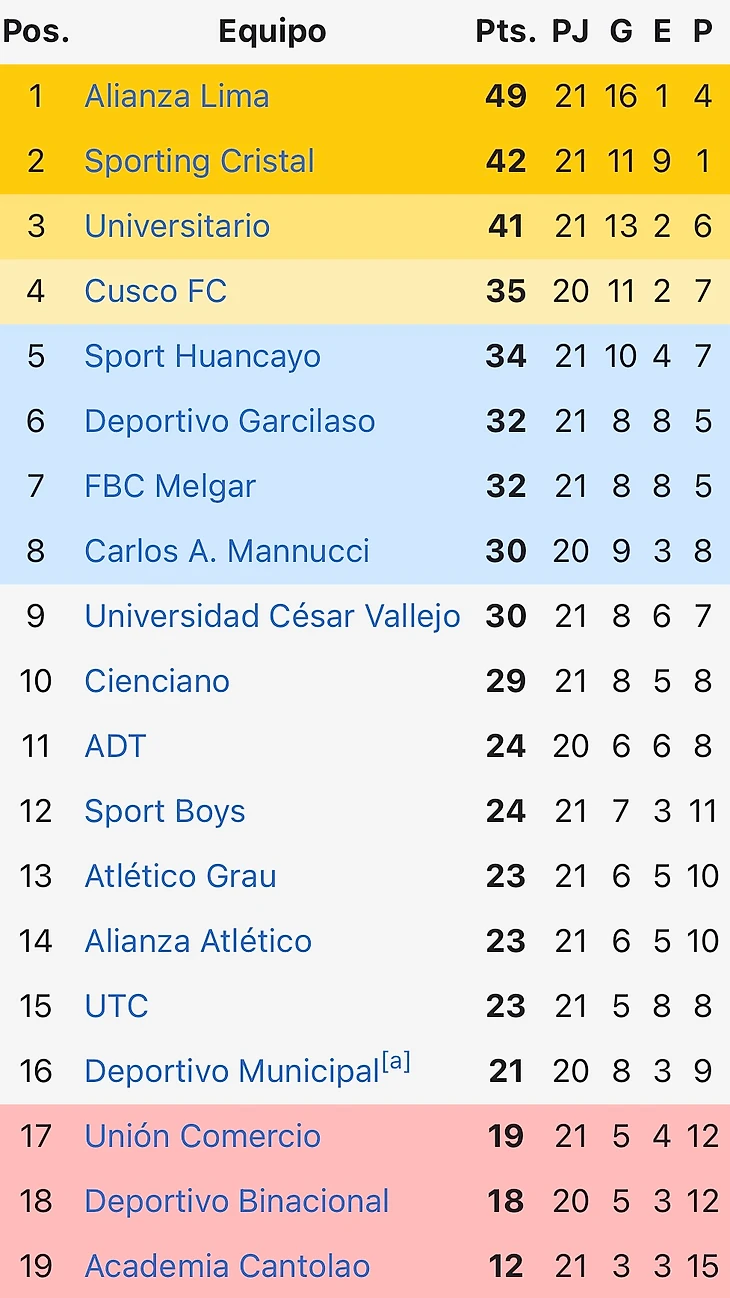The image size is (730, 1298).
Task: Open the FBC Melgar team link
Action: (170, 486)
